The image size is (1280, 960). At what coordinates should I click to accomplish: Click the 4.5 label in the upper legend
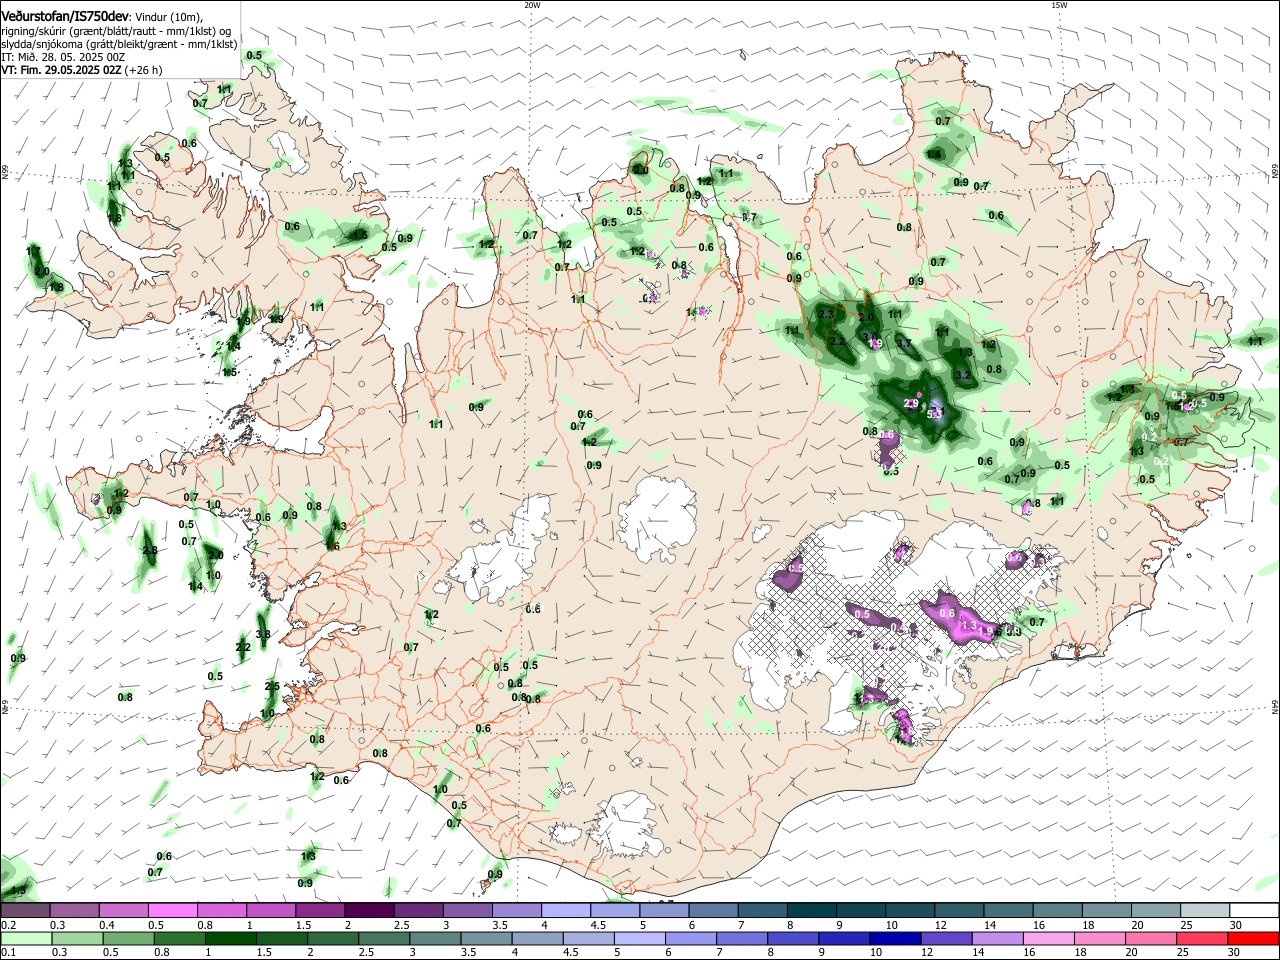[599, 925]
